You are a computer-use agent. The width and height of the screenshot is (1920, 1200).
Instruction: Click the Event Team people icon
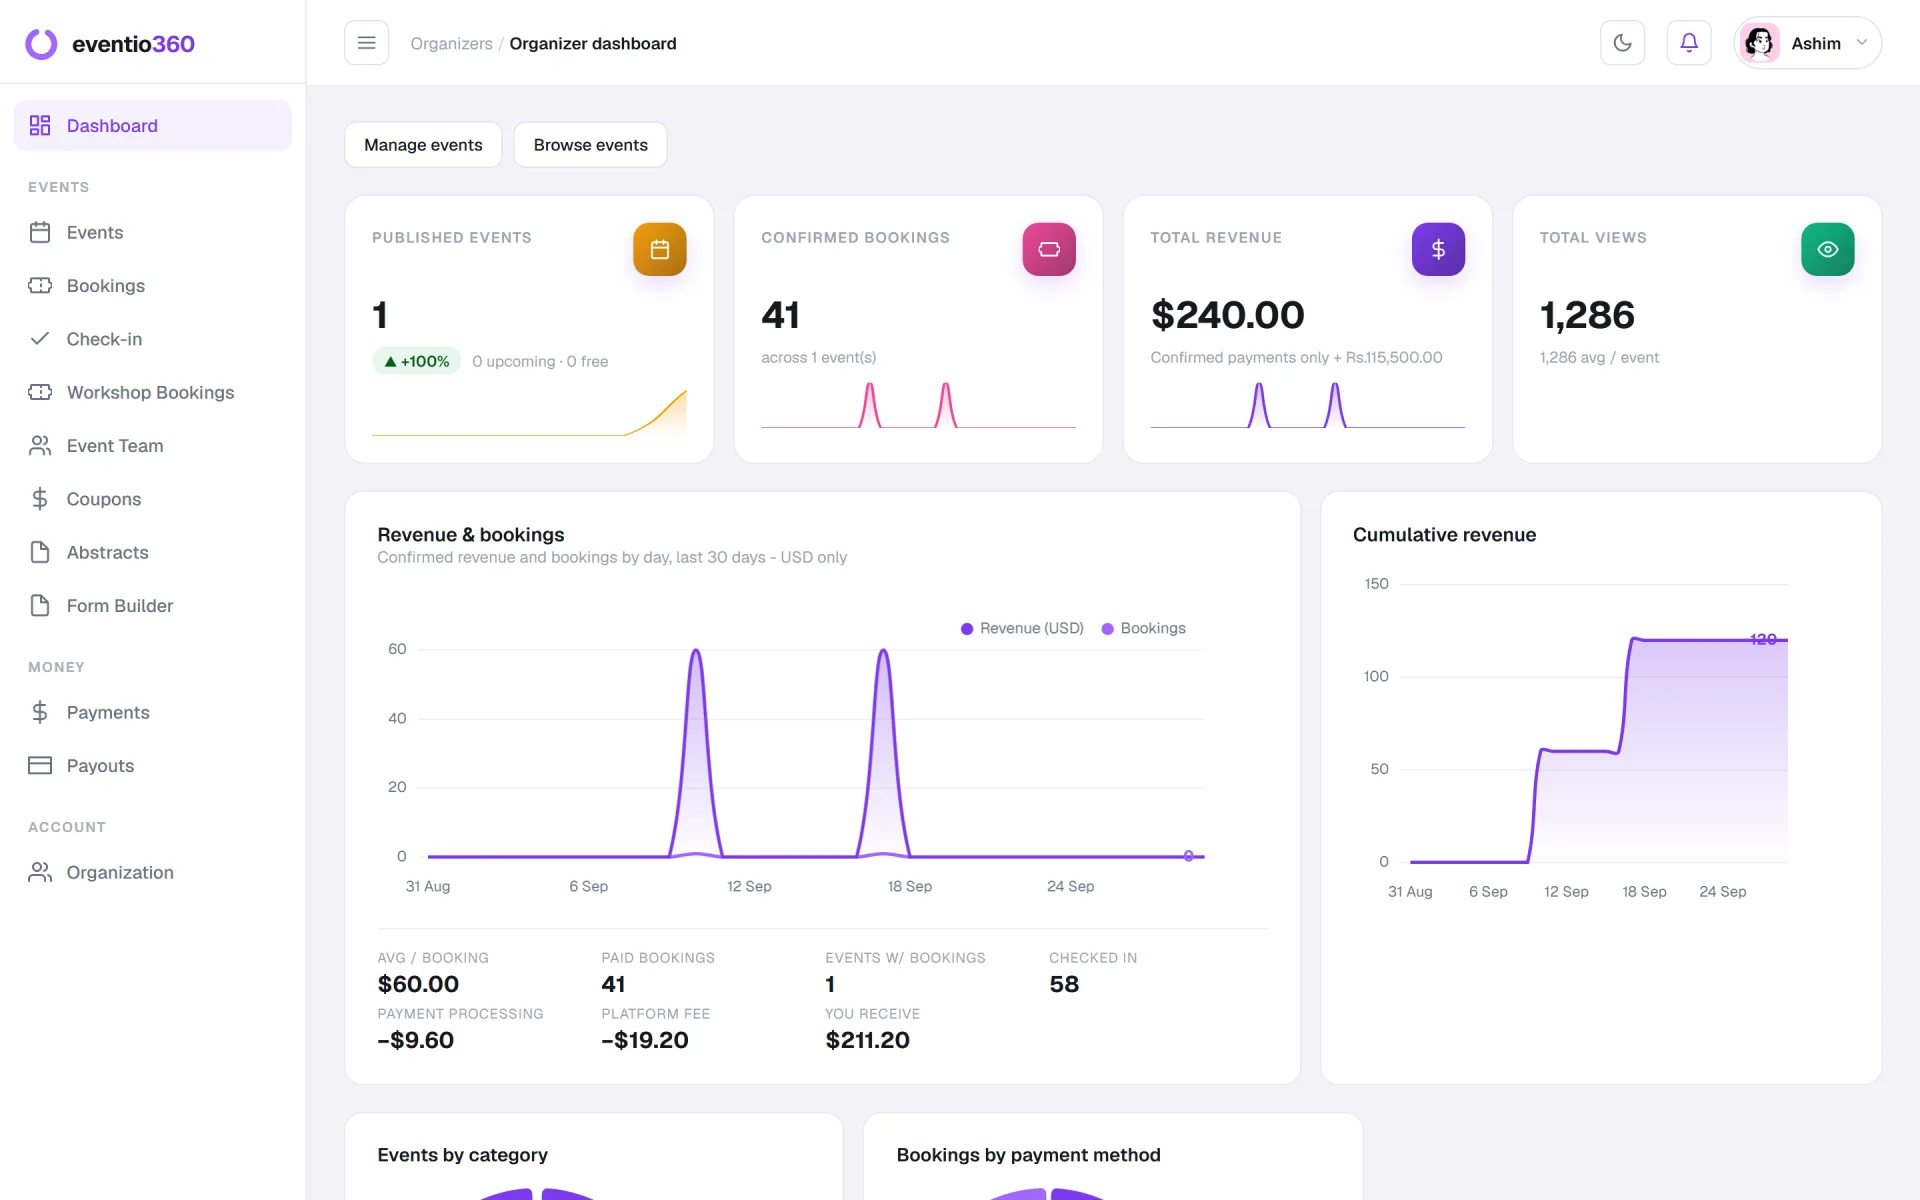[40, 445]
